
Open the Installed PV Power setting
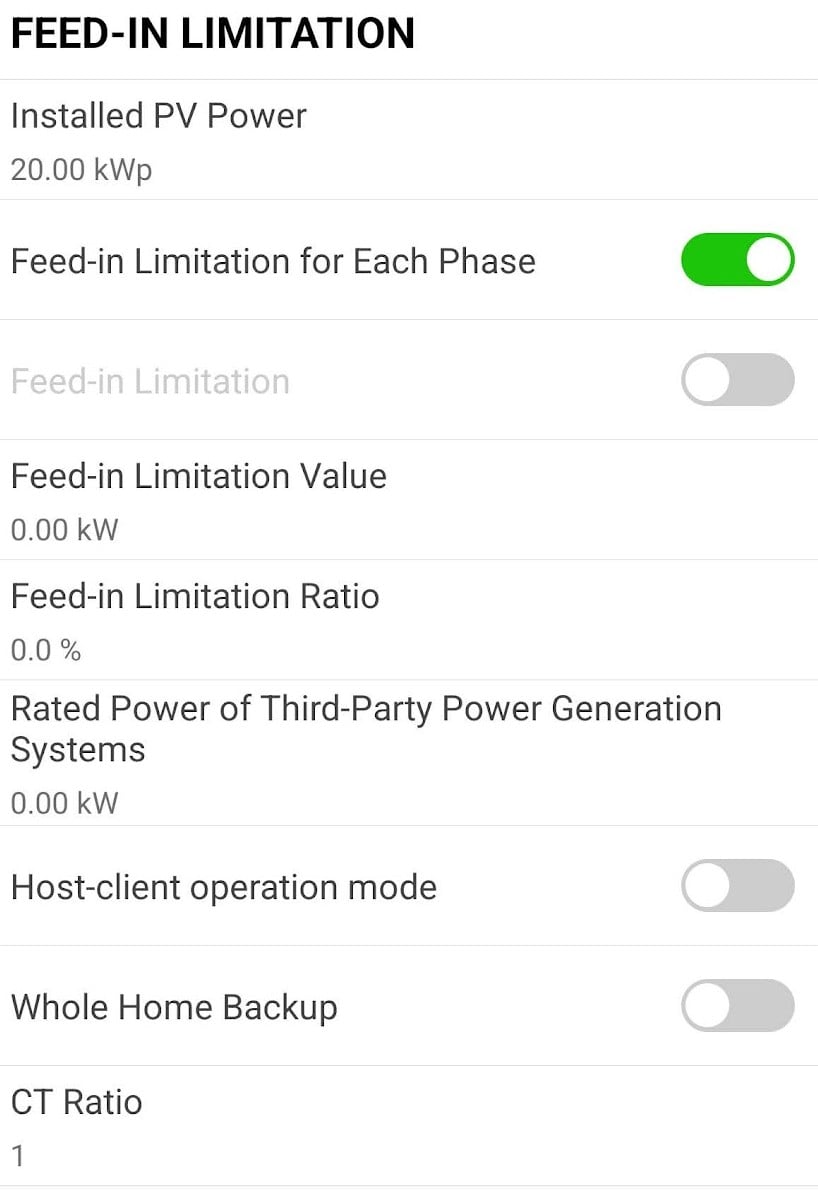click(x=409, y=140)
